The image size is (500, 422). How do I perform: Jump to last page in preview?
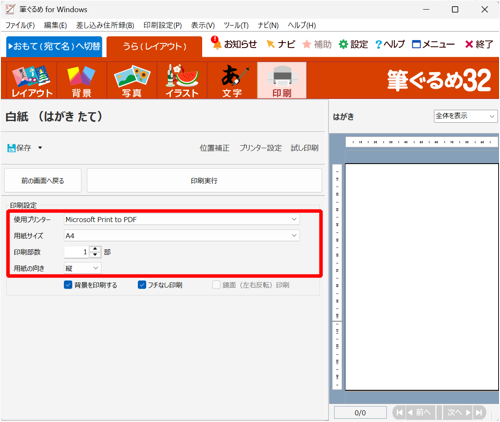point(479,413)
